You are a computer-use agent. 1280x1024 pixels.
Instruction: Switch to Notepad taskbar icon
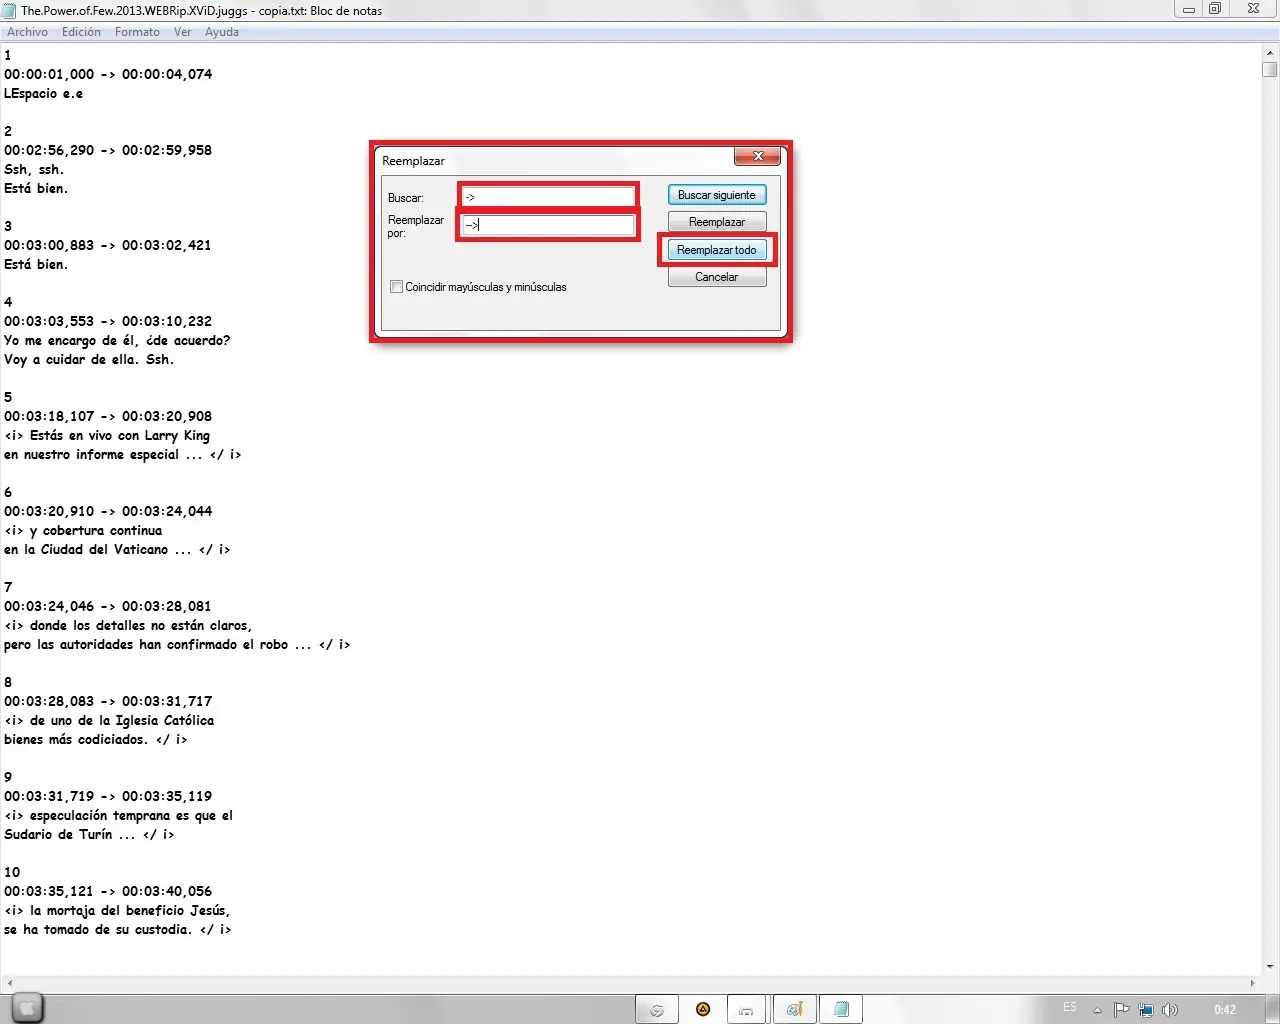click(x=841, y=1009)
